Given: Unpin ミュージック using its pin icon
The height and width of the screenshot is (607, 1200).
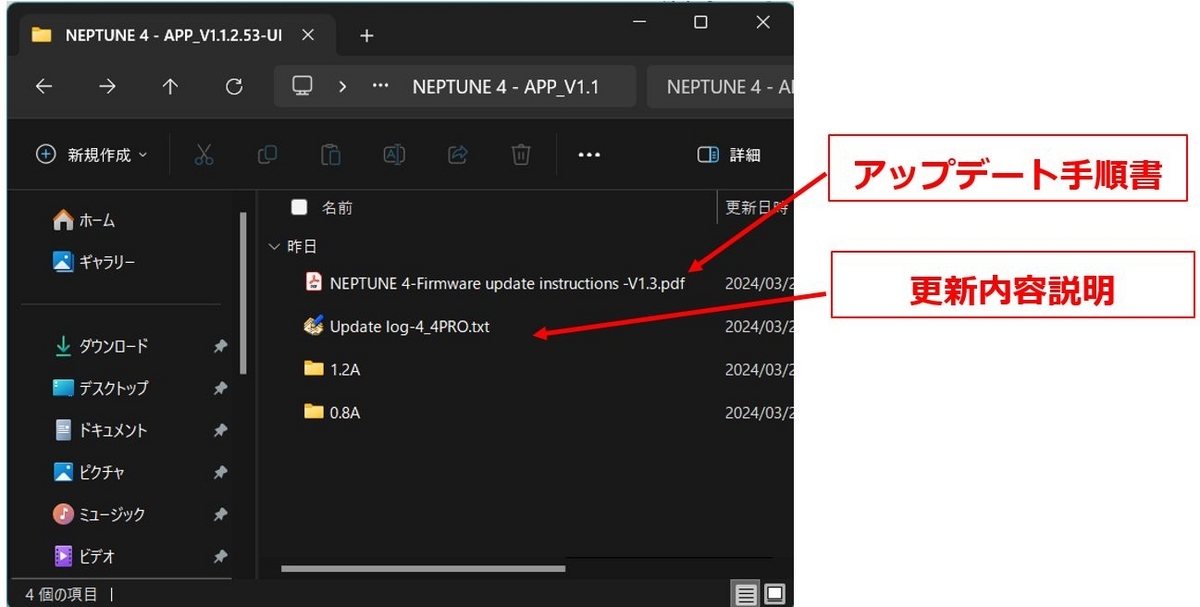Looking at the screenshot, I should pos(220,514).
